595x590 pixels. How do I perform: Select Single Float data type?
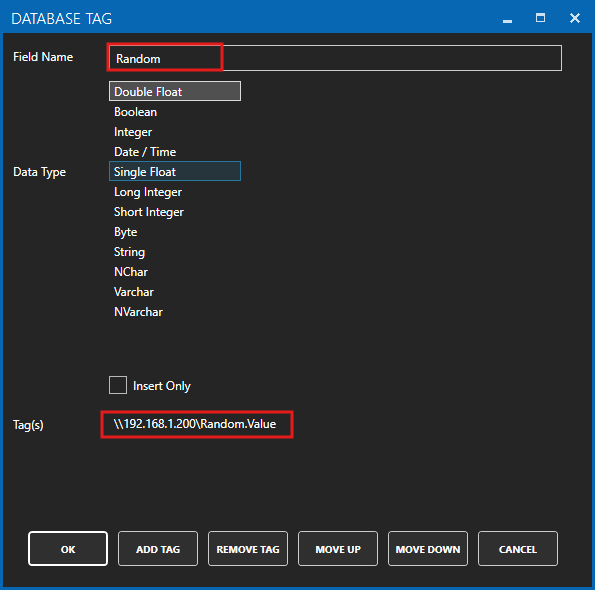point(175,171)
